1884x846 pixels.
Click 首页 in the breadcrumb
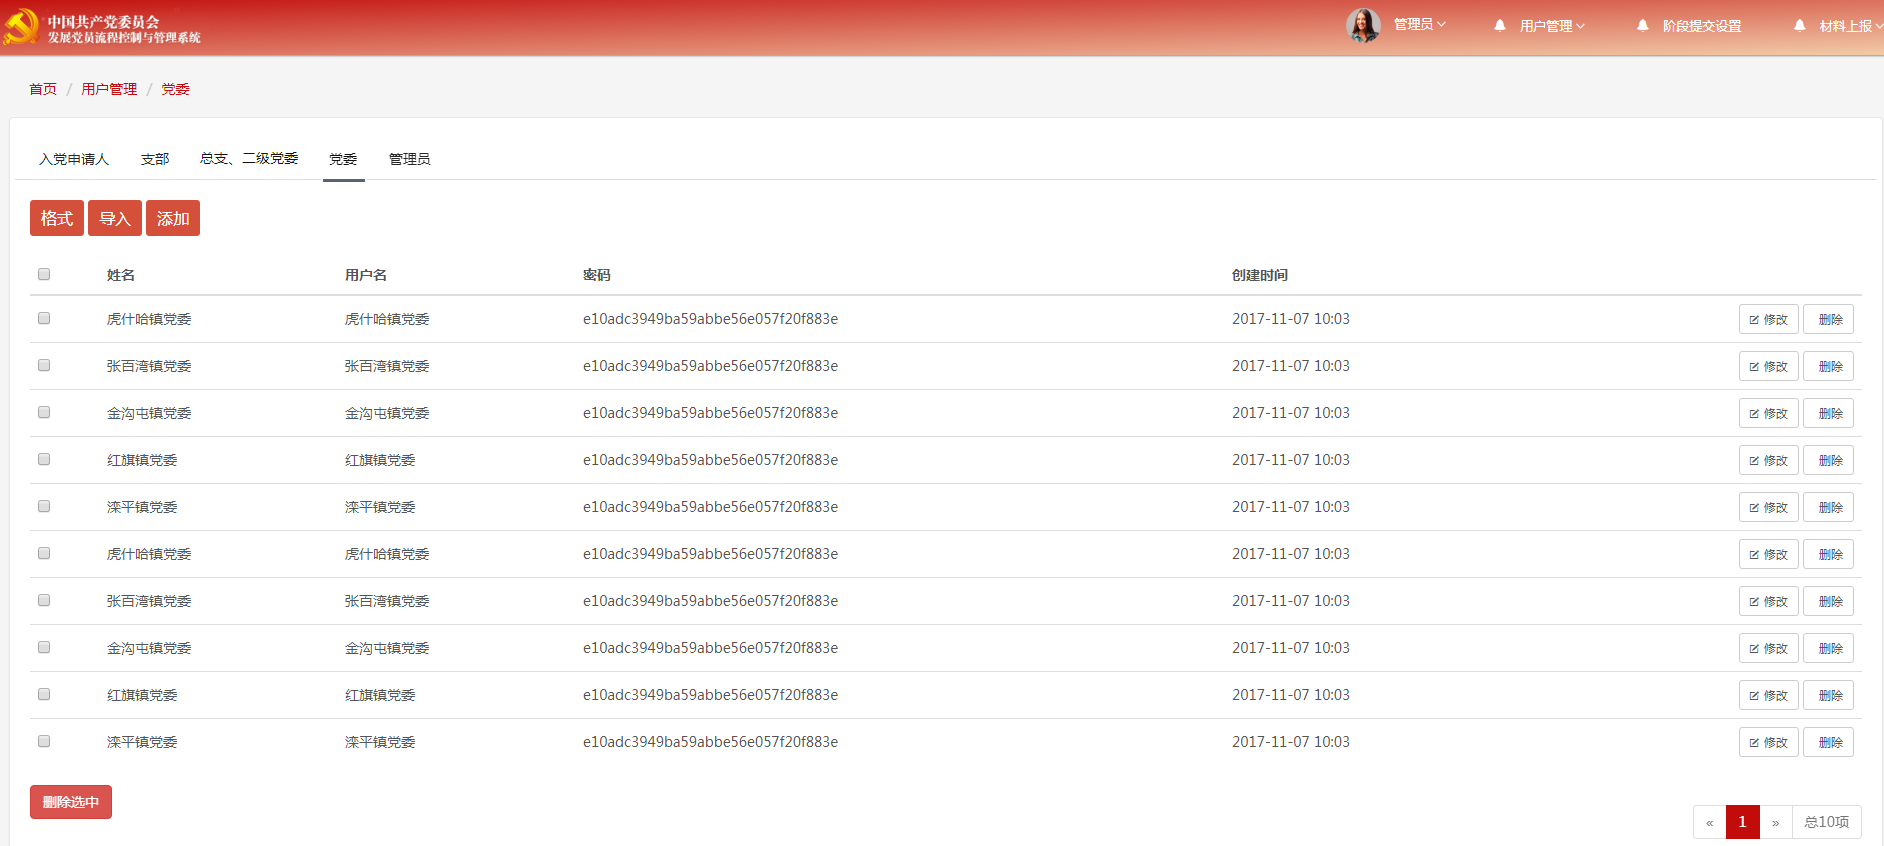point(43,89)
